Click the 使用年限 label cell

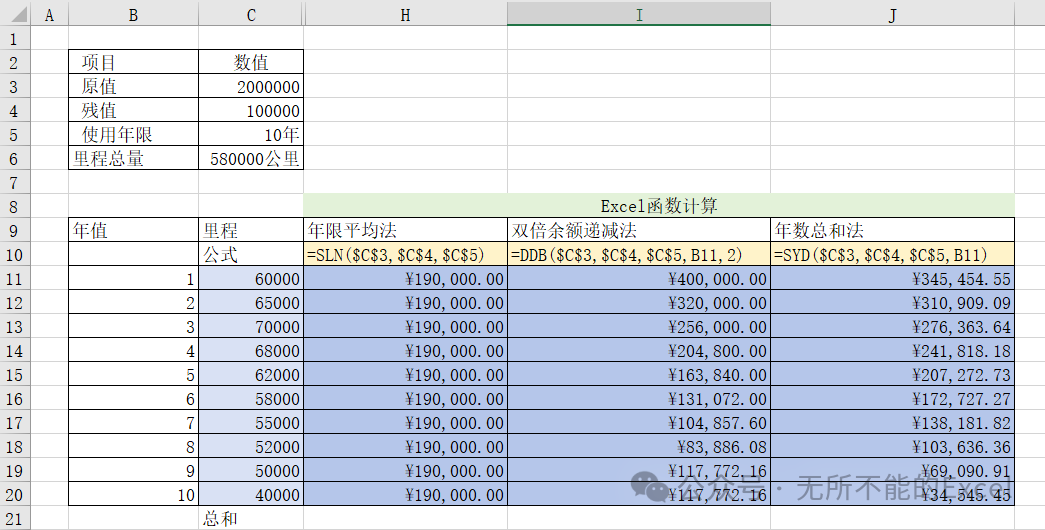(x=133, y=134)
